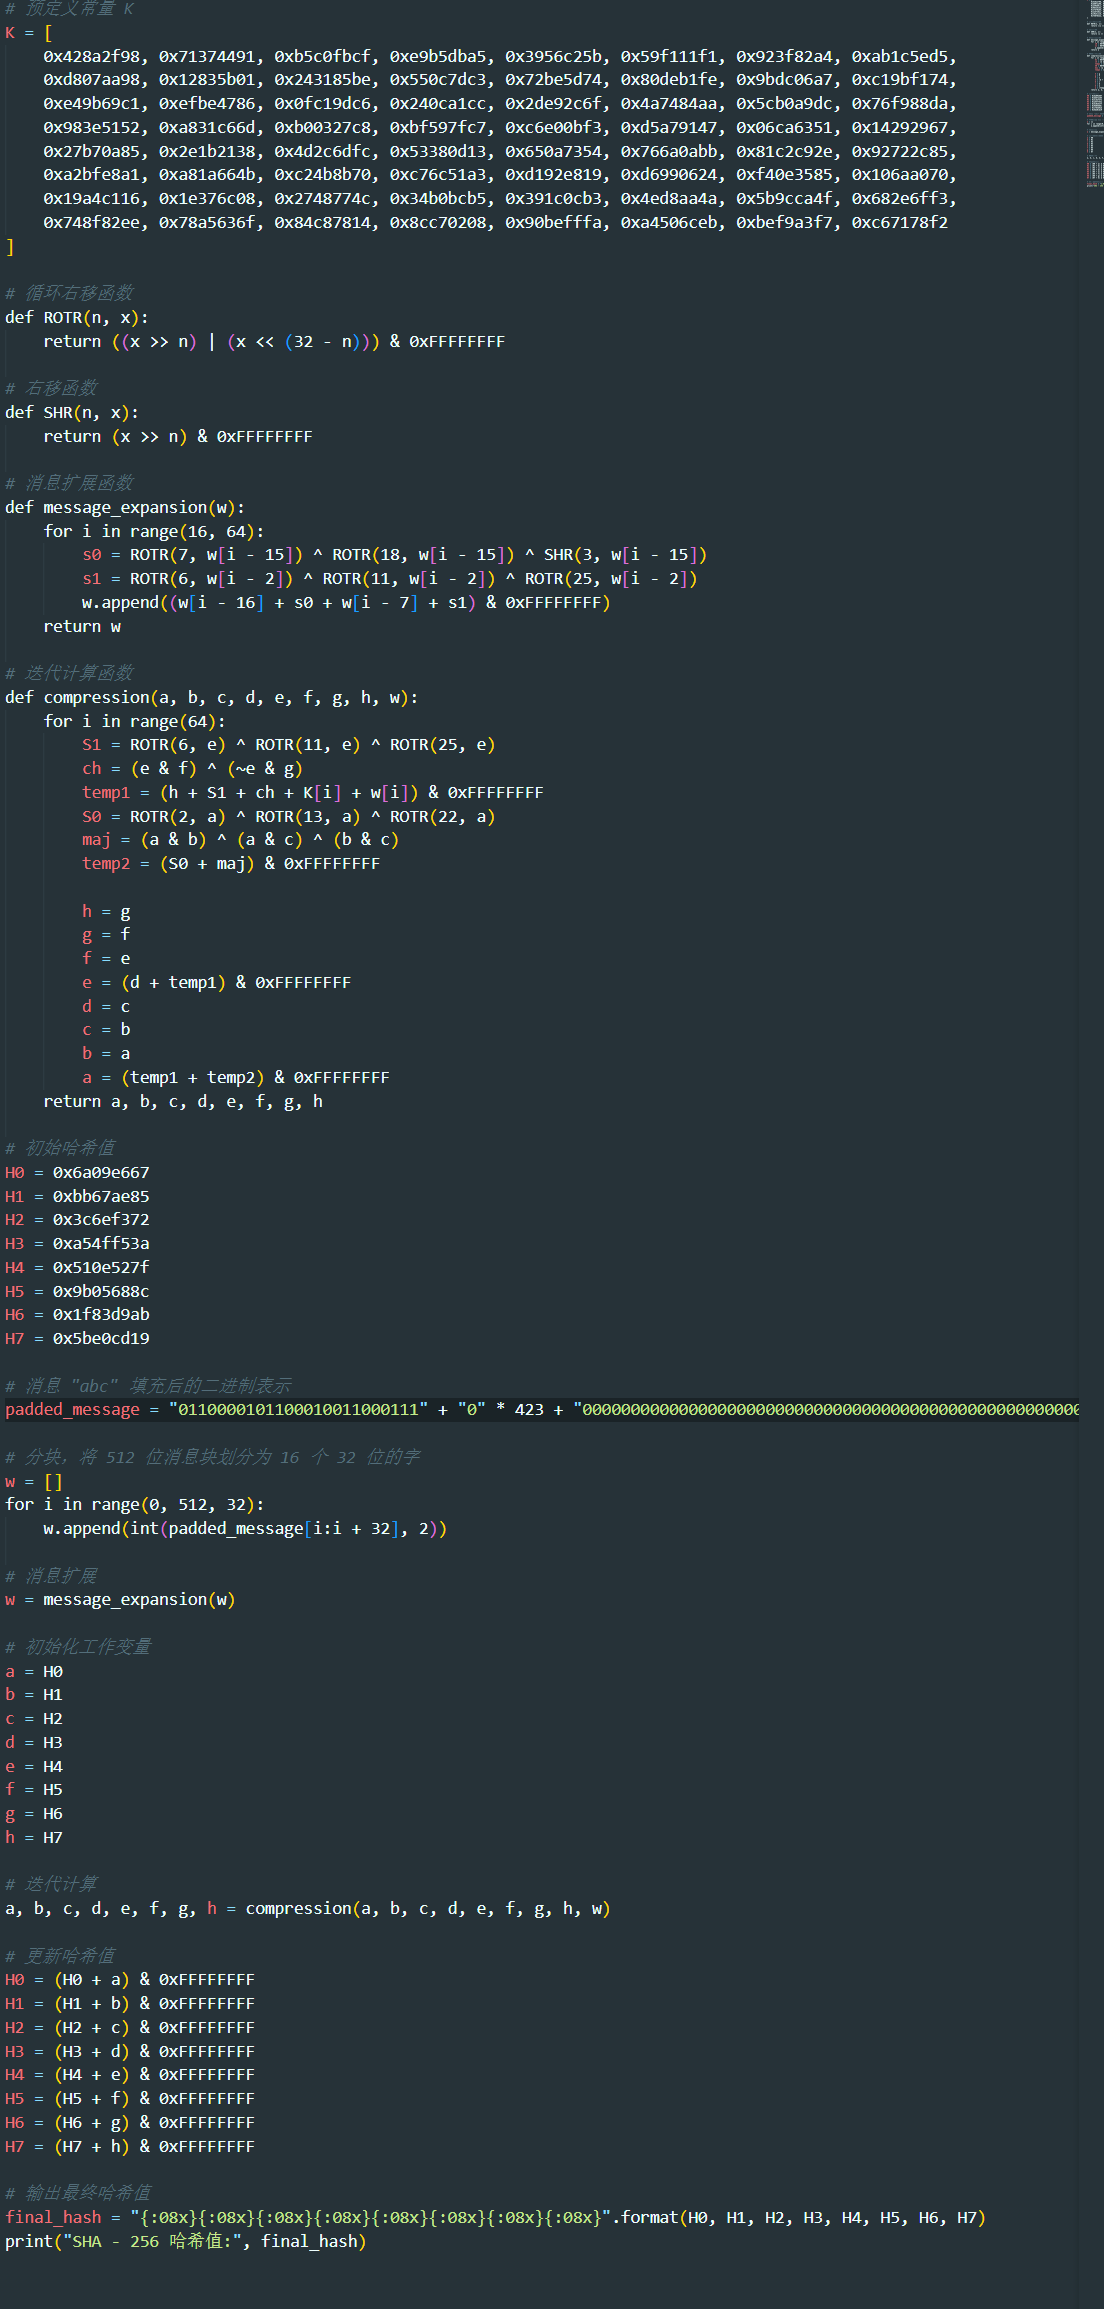The image size is (1104, 2309).
Task: Click the 'w = message_expansion(w)' call
Action: click(x=120, y=1599)
